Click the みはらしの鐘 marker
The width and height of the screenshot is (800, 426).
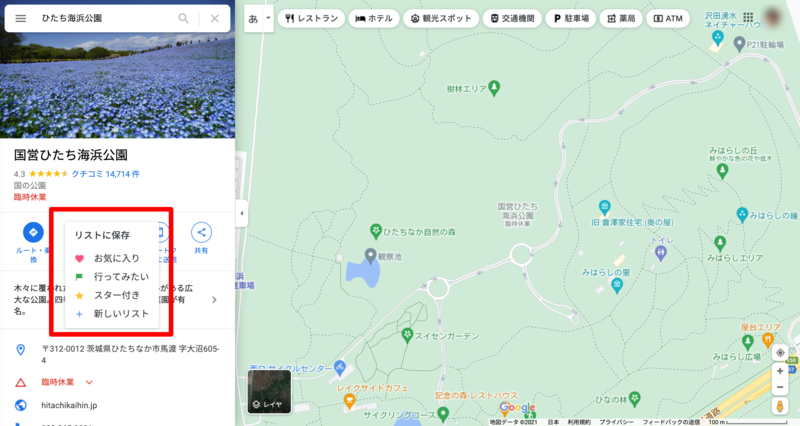742,215
